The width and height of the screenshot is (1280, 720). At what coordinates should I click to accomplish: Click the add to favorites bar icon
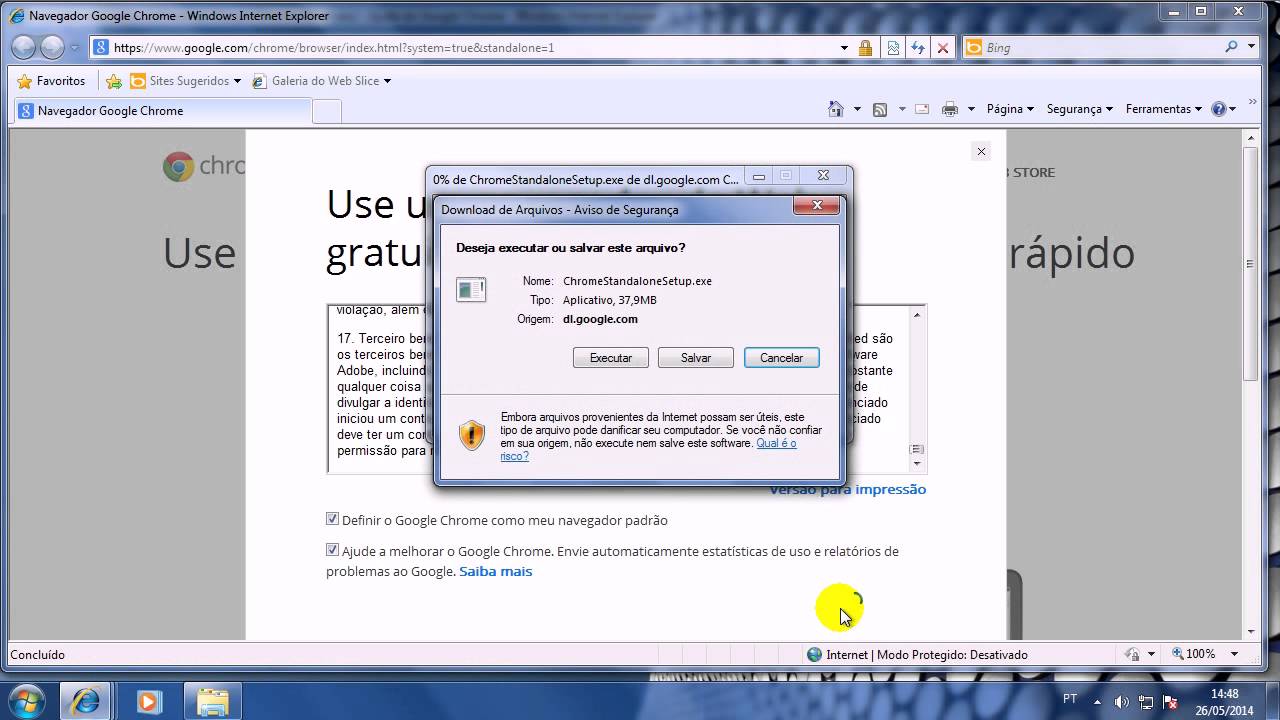(x=114, y=81)
